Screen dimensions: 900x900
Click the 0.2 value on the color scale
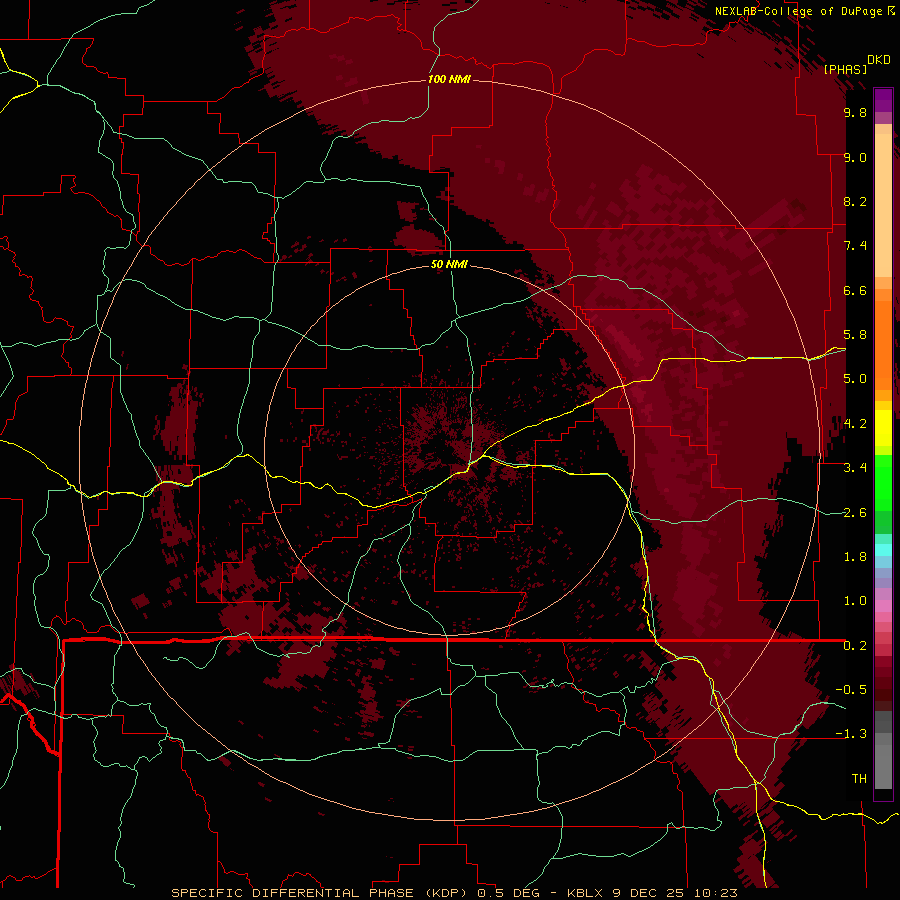tap(855, 646)
